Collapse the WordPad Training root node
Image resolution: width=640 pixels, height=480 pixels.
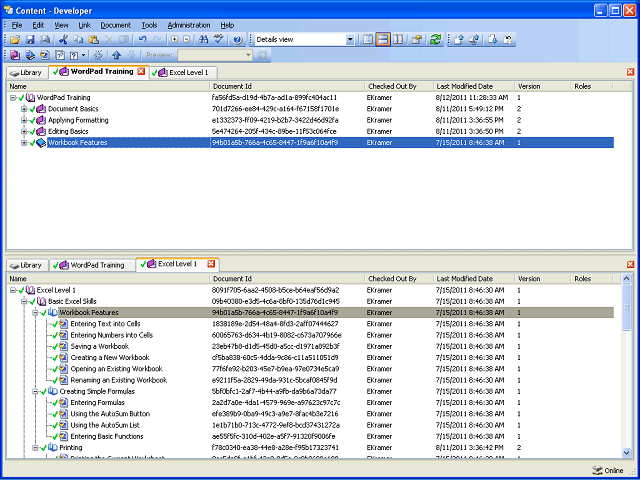pos(13,98)
